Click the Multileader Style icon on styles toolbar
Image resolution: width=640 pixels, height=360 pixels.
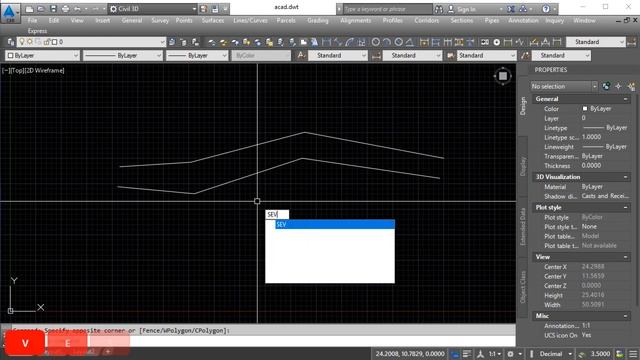point(525,55)
